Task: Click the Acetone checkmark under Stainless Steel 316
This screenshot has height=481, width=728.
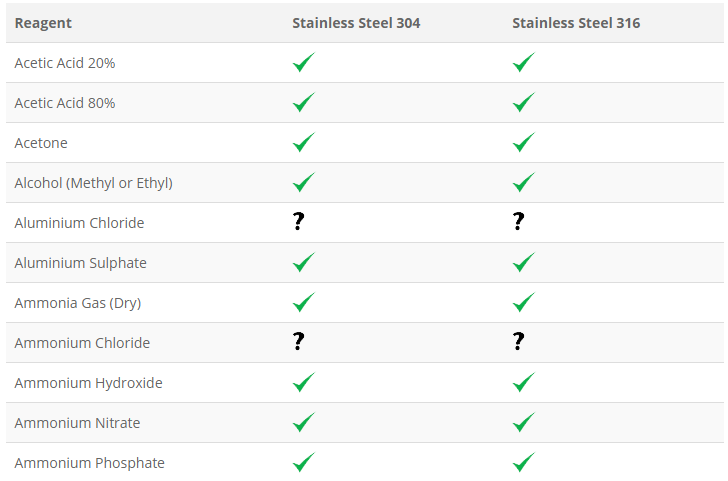Action: [524, 142]
